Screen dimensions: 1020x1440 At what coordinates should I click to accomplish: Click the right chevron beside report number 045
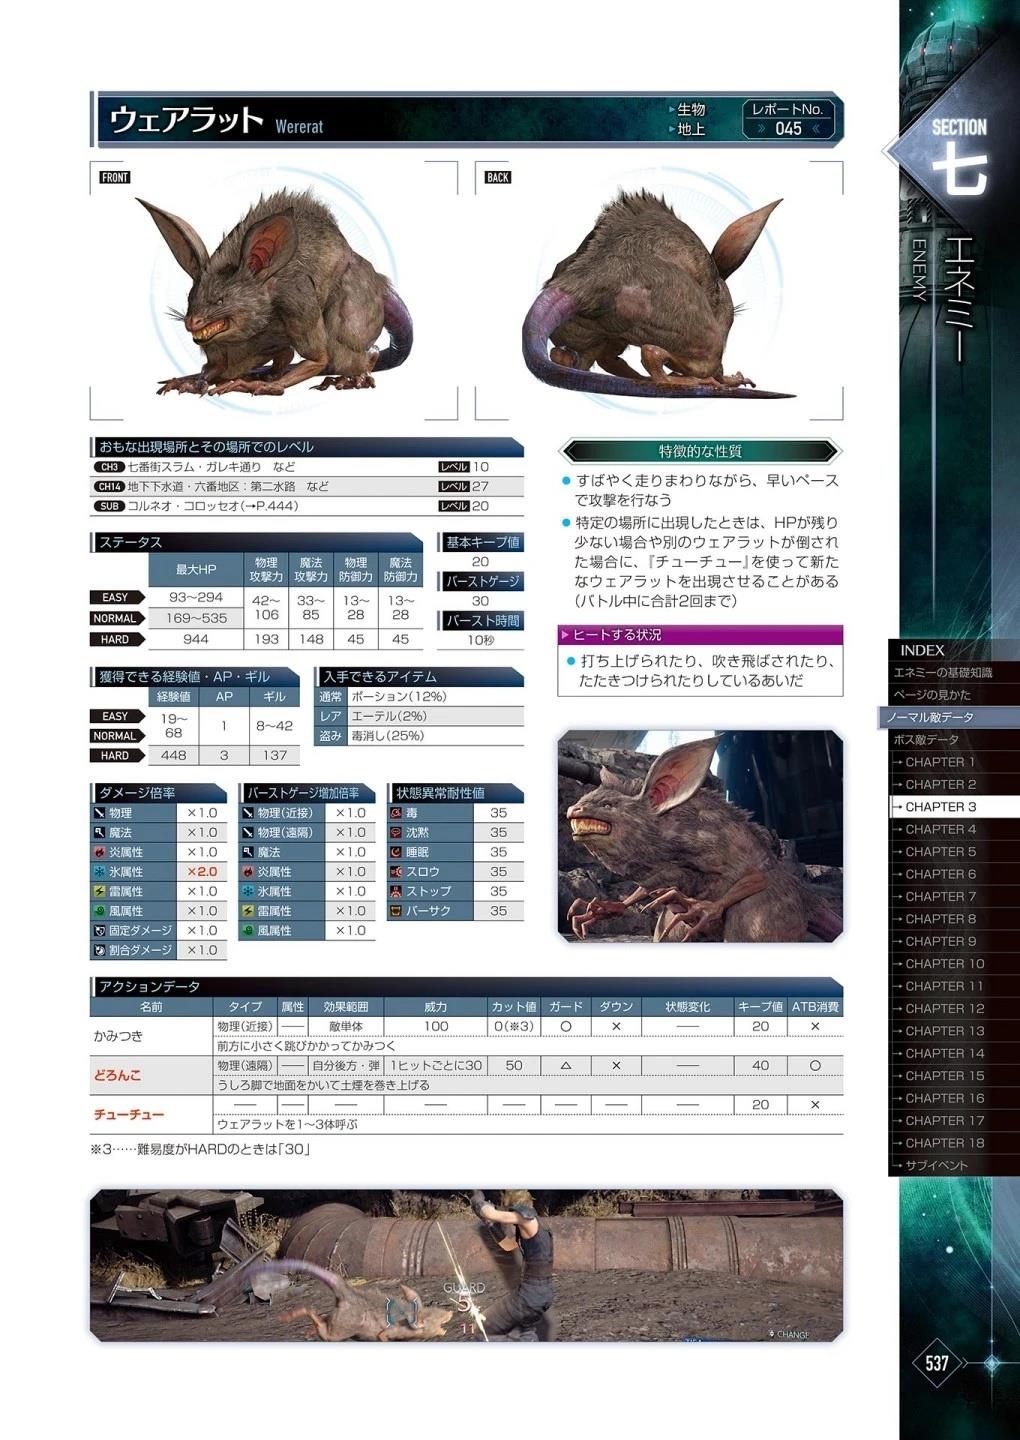tap(817, 128)
